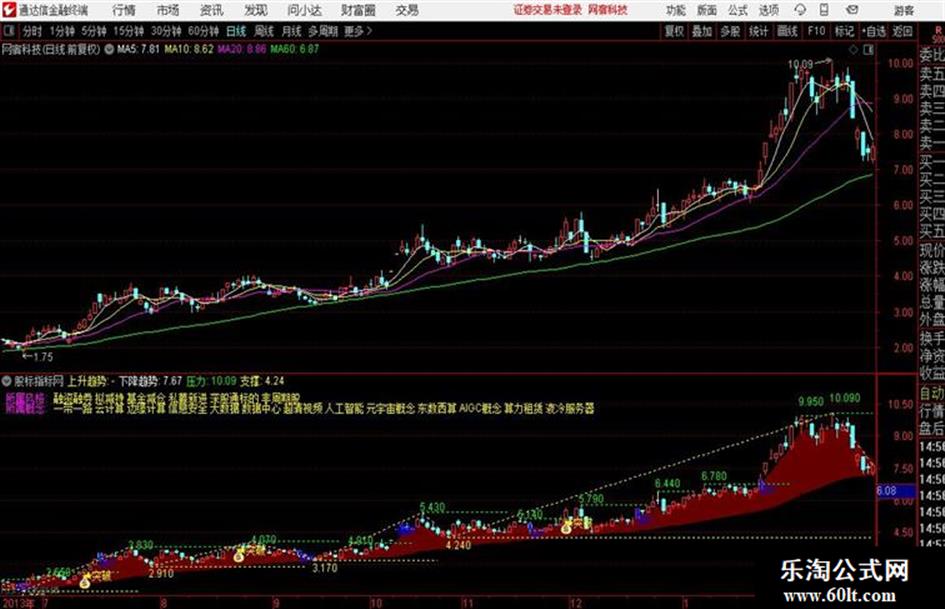Click the 返回 back button
The height and width of the screenshot is (609, 945).
pos(902,31)
